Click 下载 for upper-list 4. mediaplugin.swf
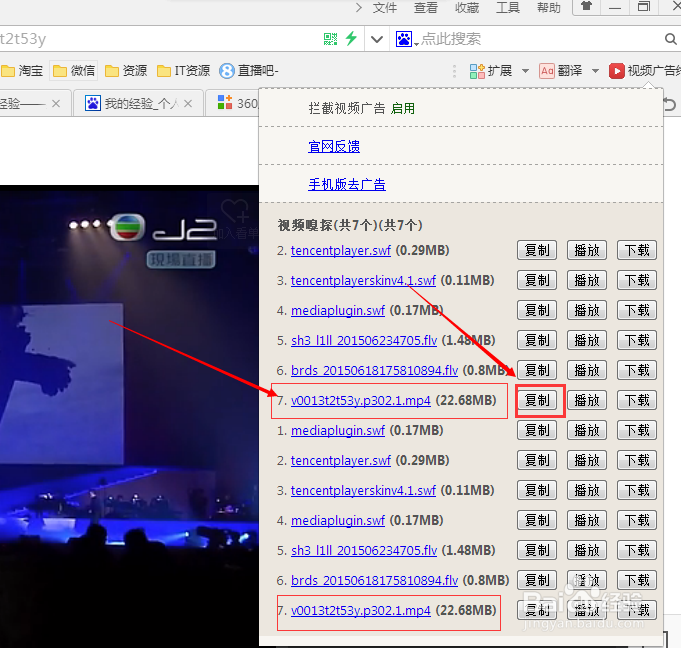The height and width of the screenshot is (648, 681). coord(637,310)
